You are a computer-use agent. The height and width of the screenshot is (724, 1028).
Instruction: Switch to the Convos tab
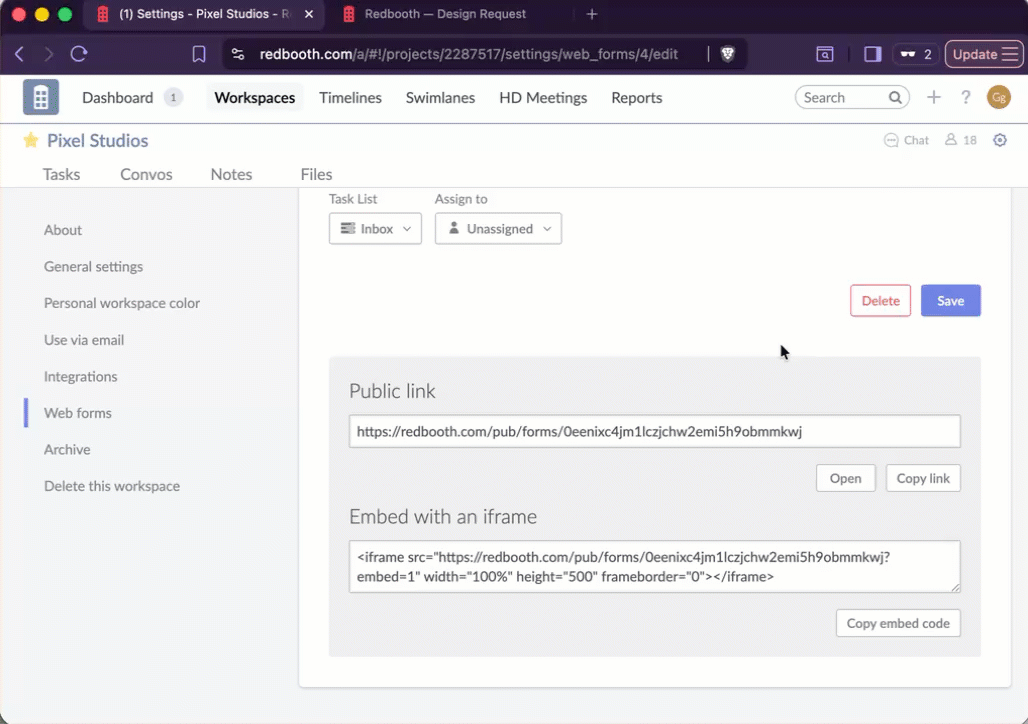click(x=146, y=174)
